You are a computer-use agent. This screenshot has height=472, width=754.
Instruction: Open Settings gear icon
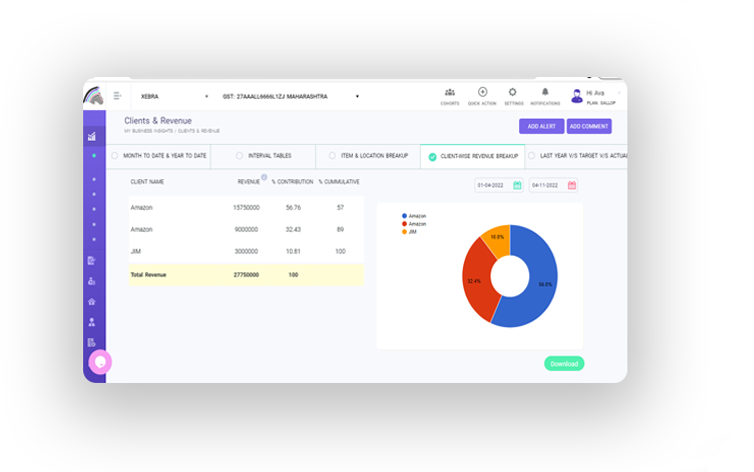tap(513, 93)
